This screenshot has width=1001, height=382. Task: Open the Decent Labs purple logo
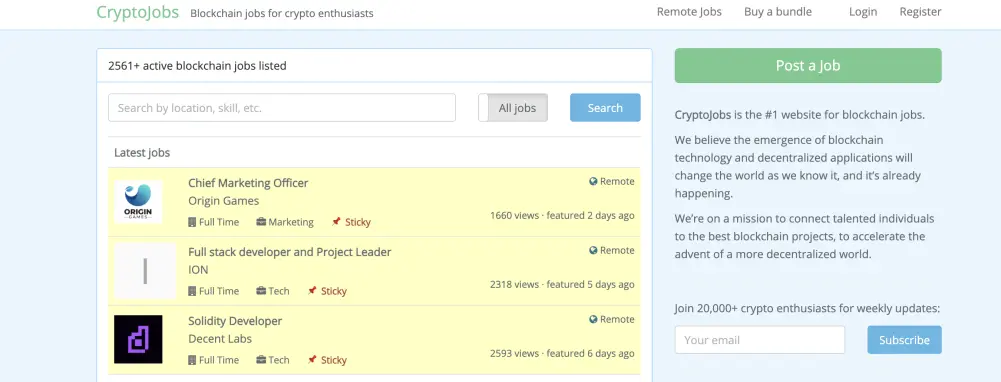tap(138, 339)
